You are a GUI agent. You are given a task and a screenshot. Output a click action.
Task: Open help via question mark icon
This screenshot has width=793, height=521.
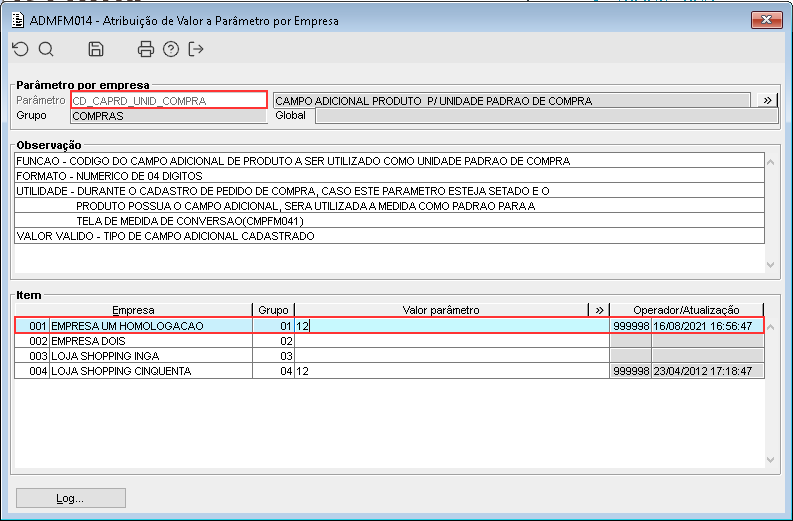[x=171, y=49]
